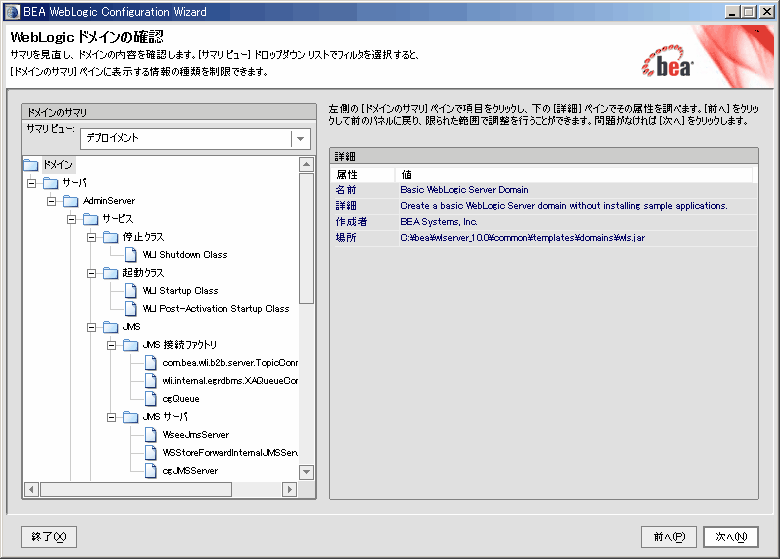Click the tree horizontal scroll left arrow

pyautogui.click(x=31, y=489)
